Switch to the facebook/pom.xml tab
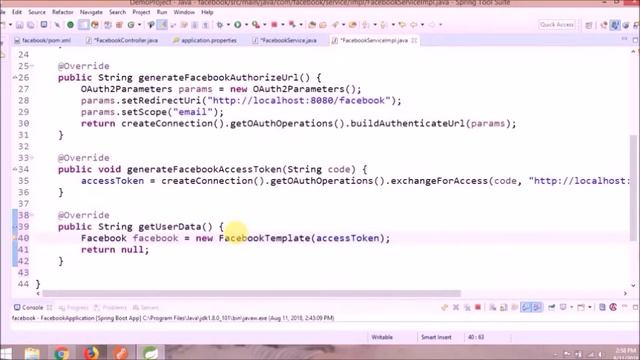Image resolution: width=640 pixels, height=360 pixels. pyautogui.click(x=42, y=40)
